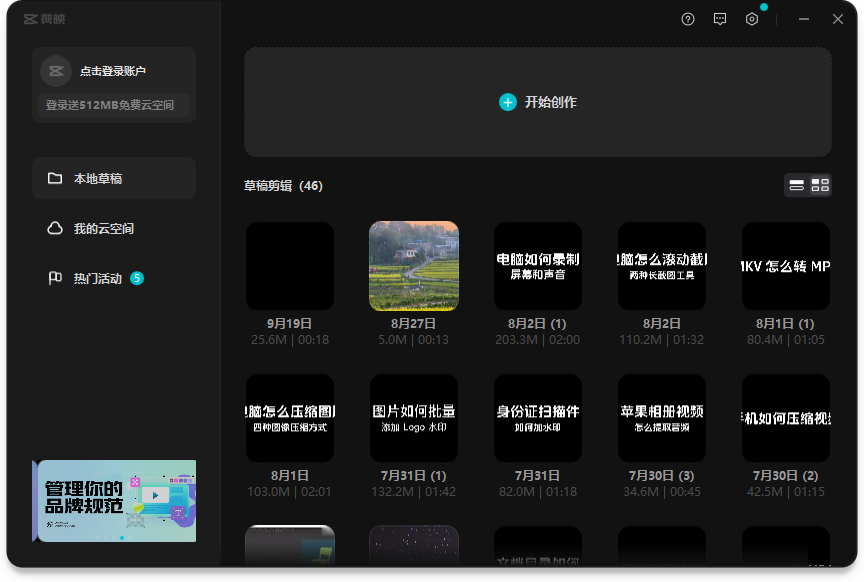The image size is (864, 582).
Task: Open the help question-mark icon
Action: coord(688,19)
